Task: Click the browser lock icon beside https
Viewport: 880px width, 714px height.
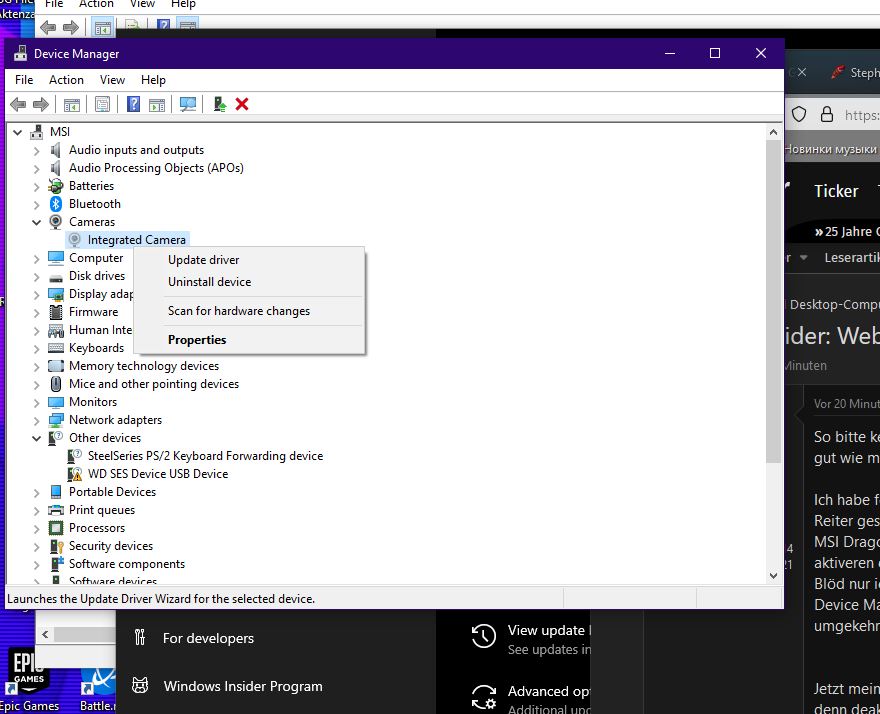Action: pyautogui.click(x=827, y=115)
